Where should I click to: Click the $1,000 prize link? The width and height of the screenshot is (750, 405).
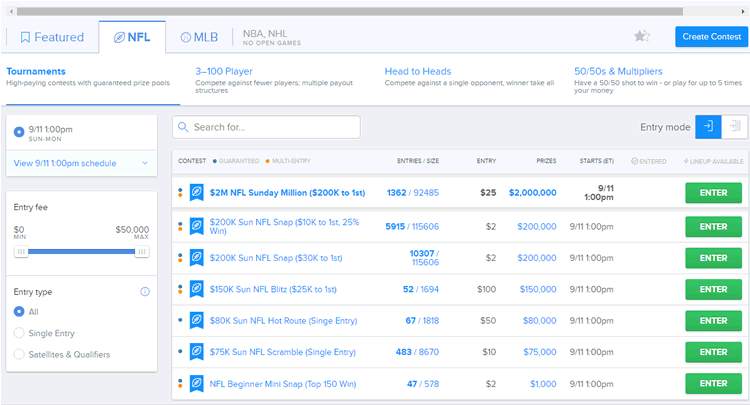click(543, 384)
